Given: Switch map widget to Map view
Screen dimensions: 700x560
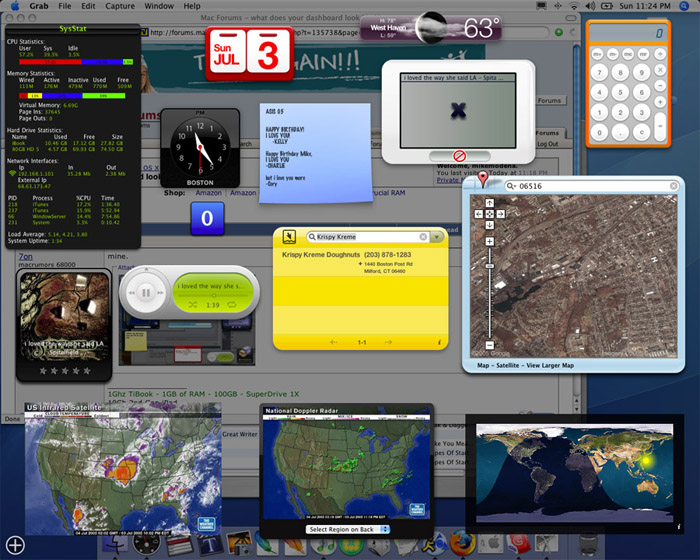Looking at the screenshot, I should 483,365.
